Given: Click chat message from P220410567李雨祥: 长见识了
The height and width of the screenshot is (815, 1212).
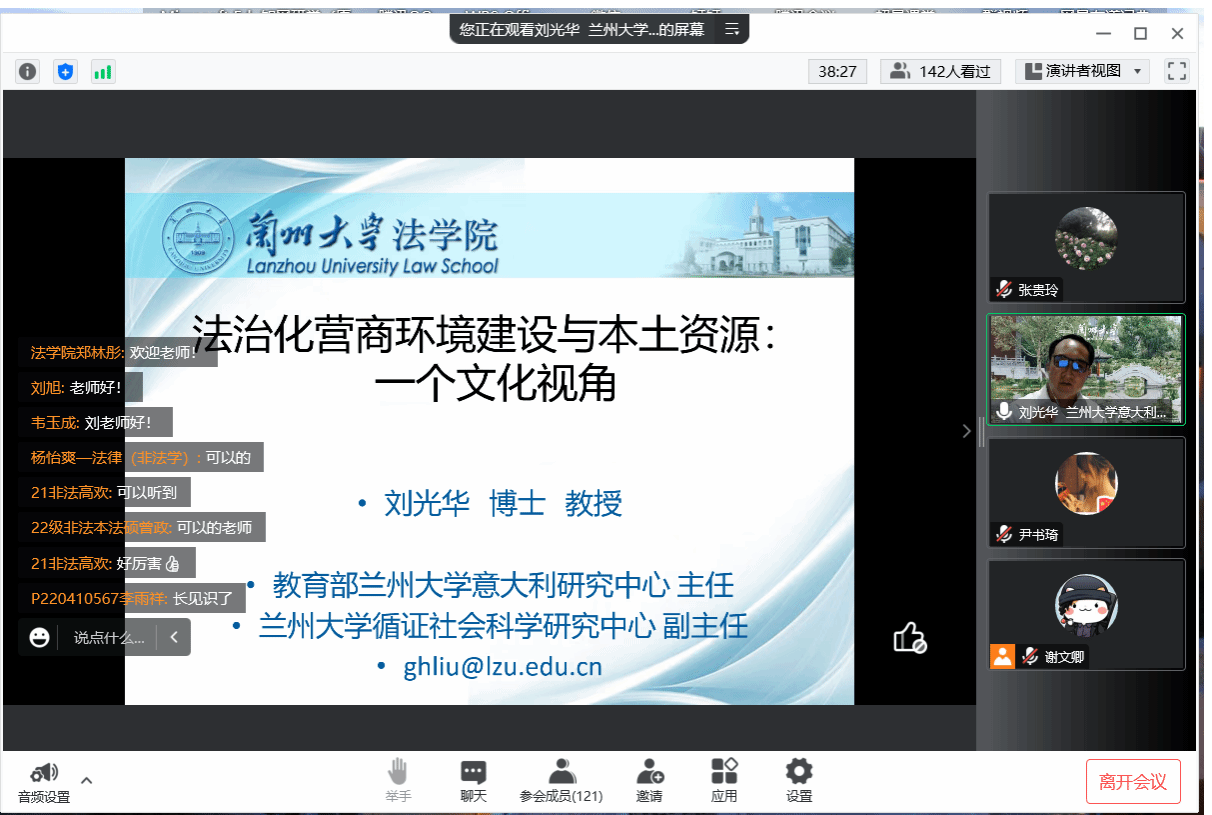Looking at the screenshot, I should click(x=132, y=598).
